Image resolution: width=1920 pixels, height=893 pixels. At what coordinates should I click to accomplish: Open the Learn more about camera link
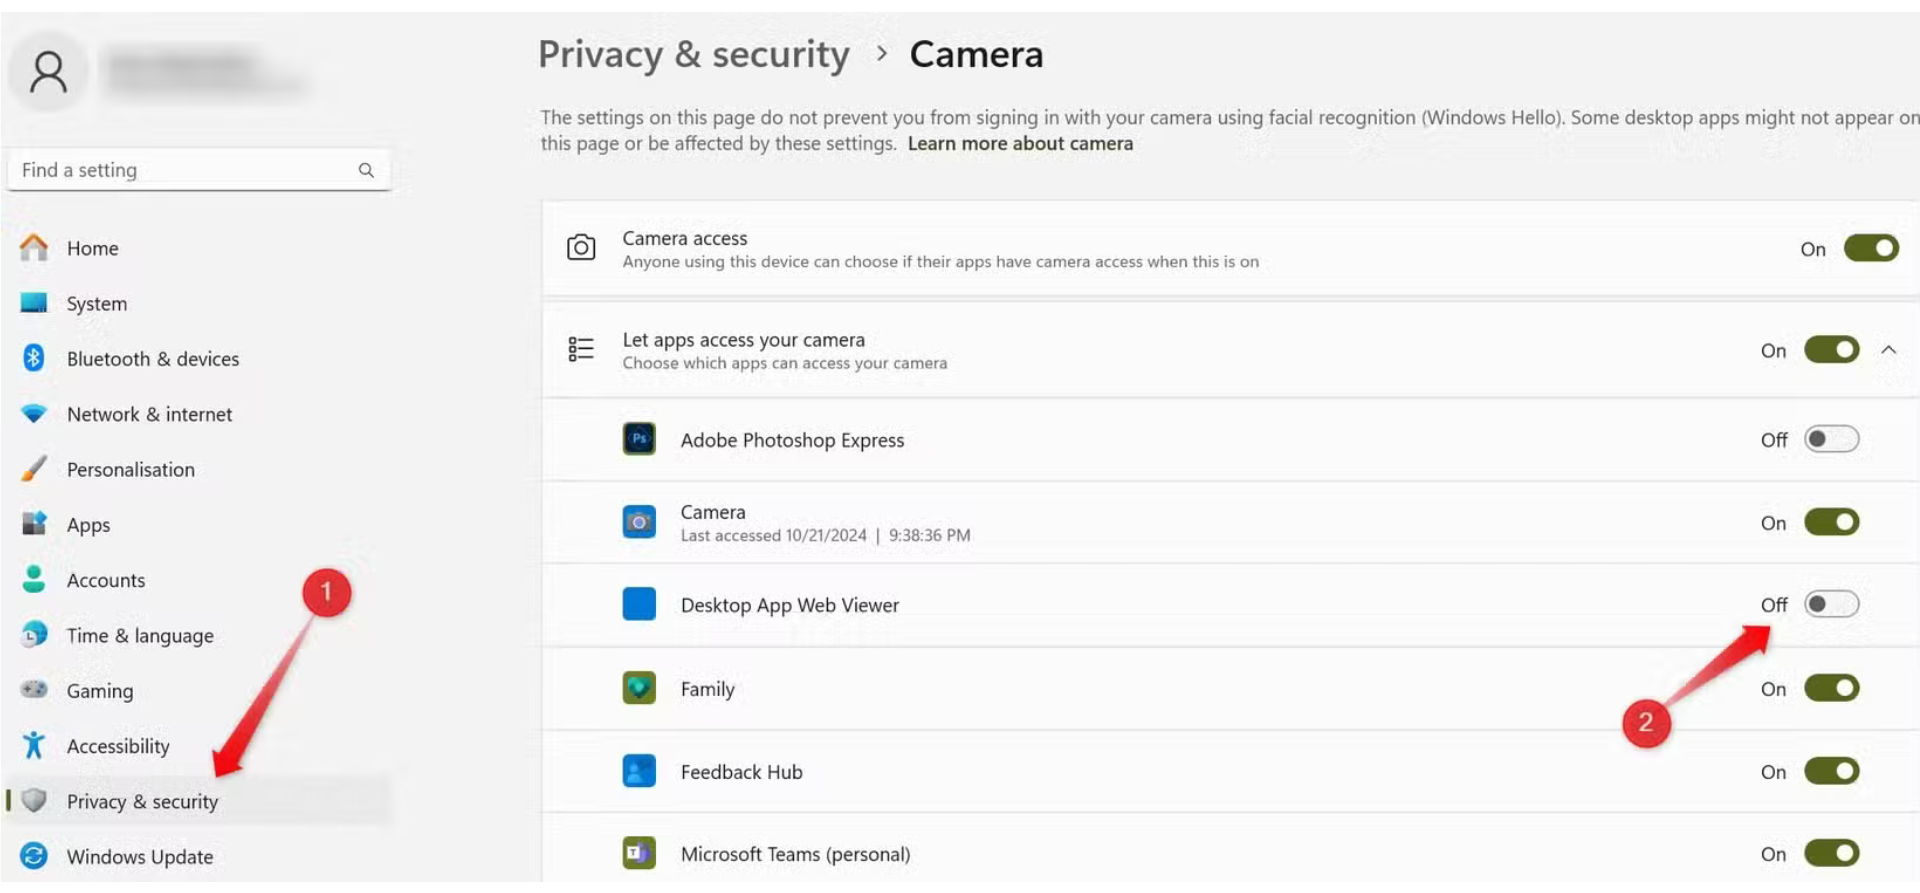pyautogui.click(x=1020, y=143)
